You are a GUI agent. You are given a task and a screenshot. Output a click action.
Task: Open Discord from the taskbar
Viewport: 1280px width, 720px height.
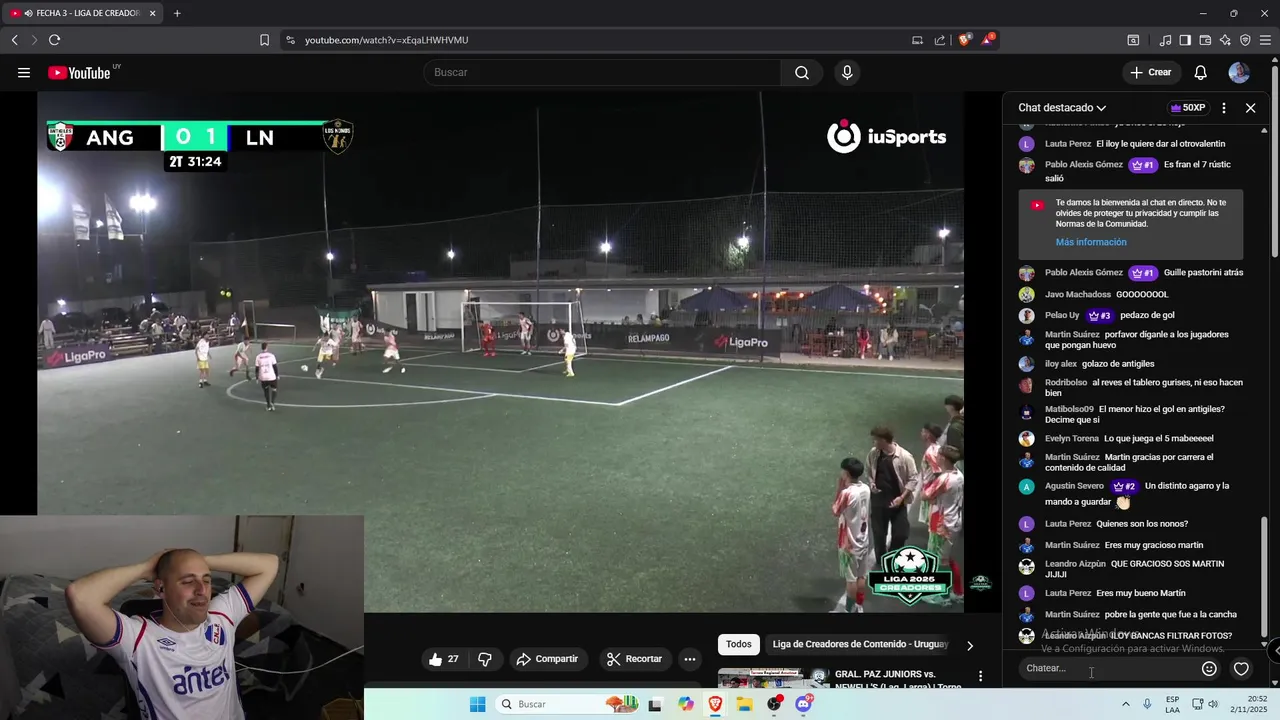tap(804, 704)
